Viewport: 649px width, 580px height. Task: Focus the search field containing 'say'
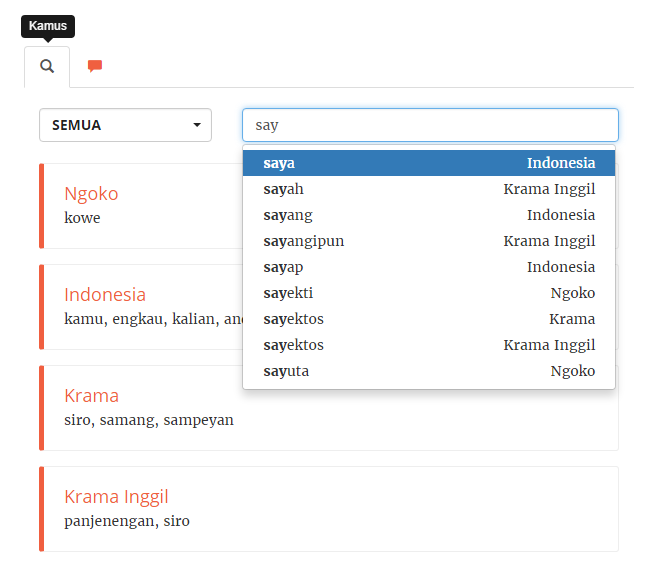tap(430, 125)
